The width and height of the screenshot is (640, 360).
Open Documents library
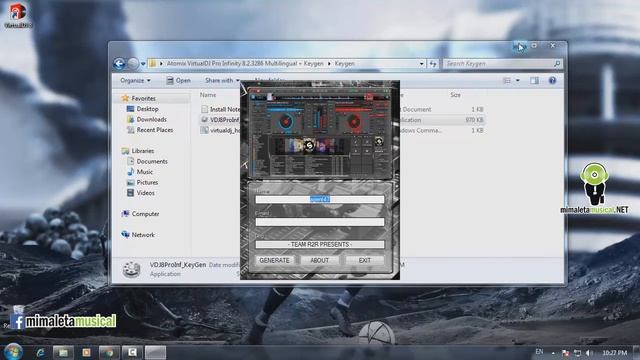click(x=152, y=161)
